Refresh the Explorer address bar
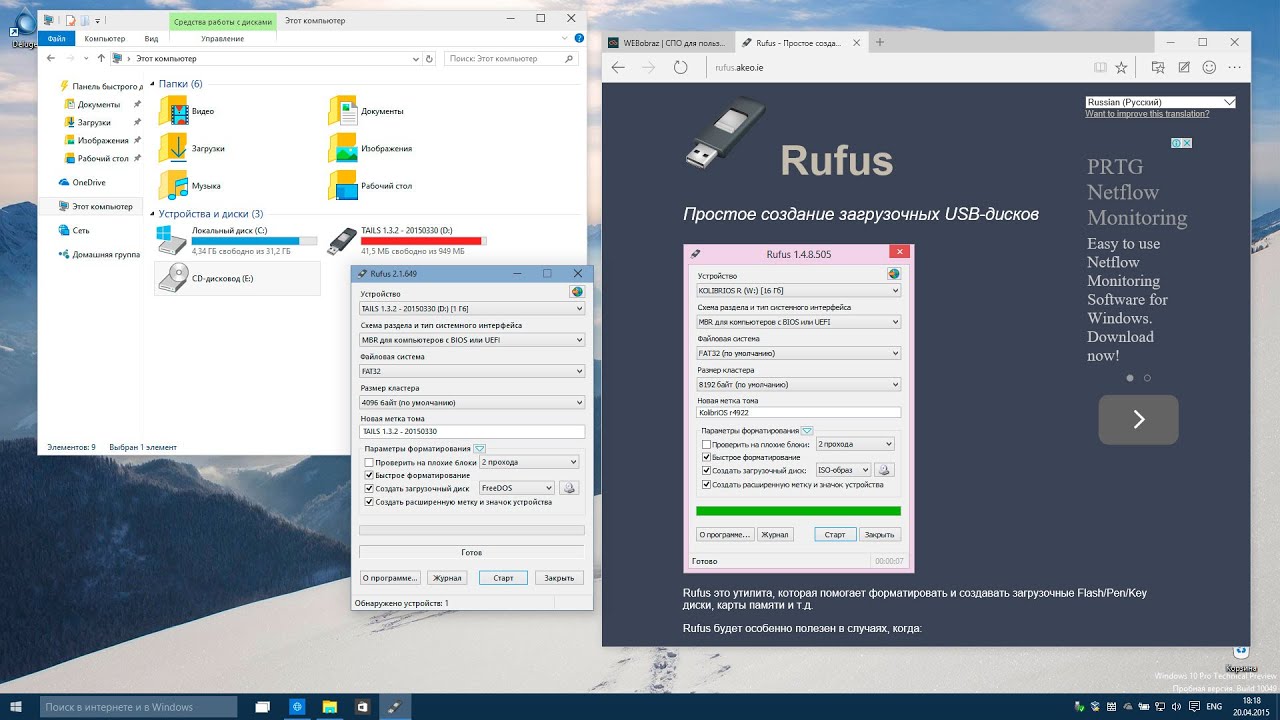 point(430,59)
